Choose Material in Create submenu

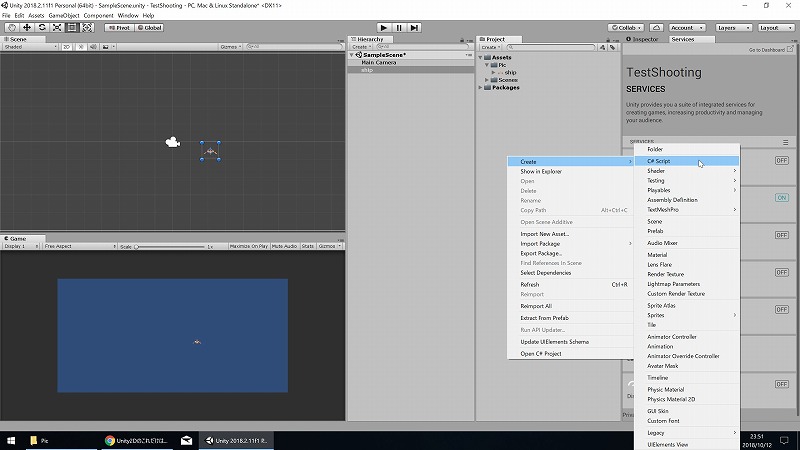(x=687, y=255)
